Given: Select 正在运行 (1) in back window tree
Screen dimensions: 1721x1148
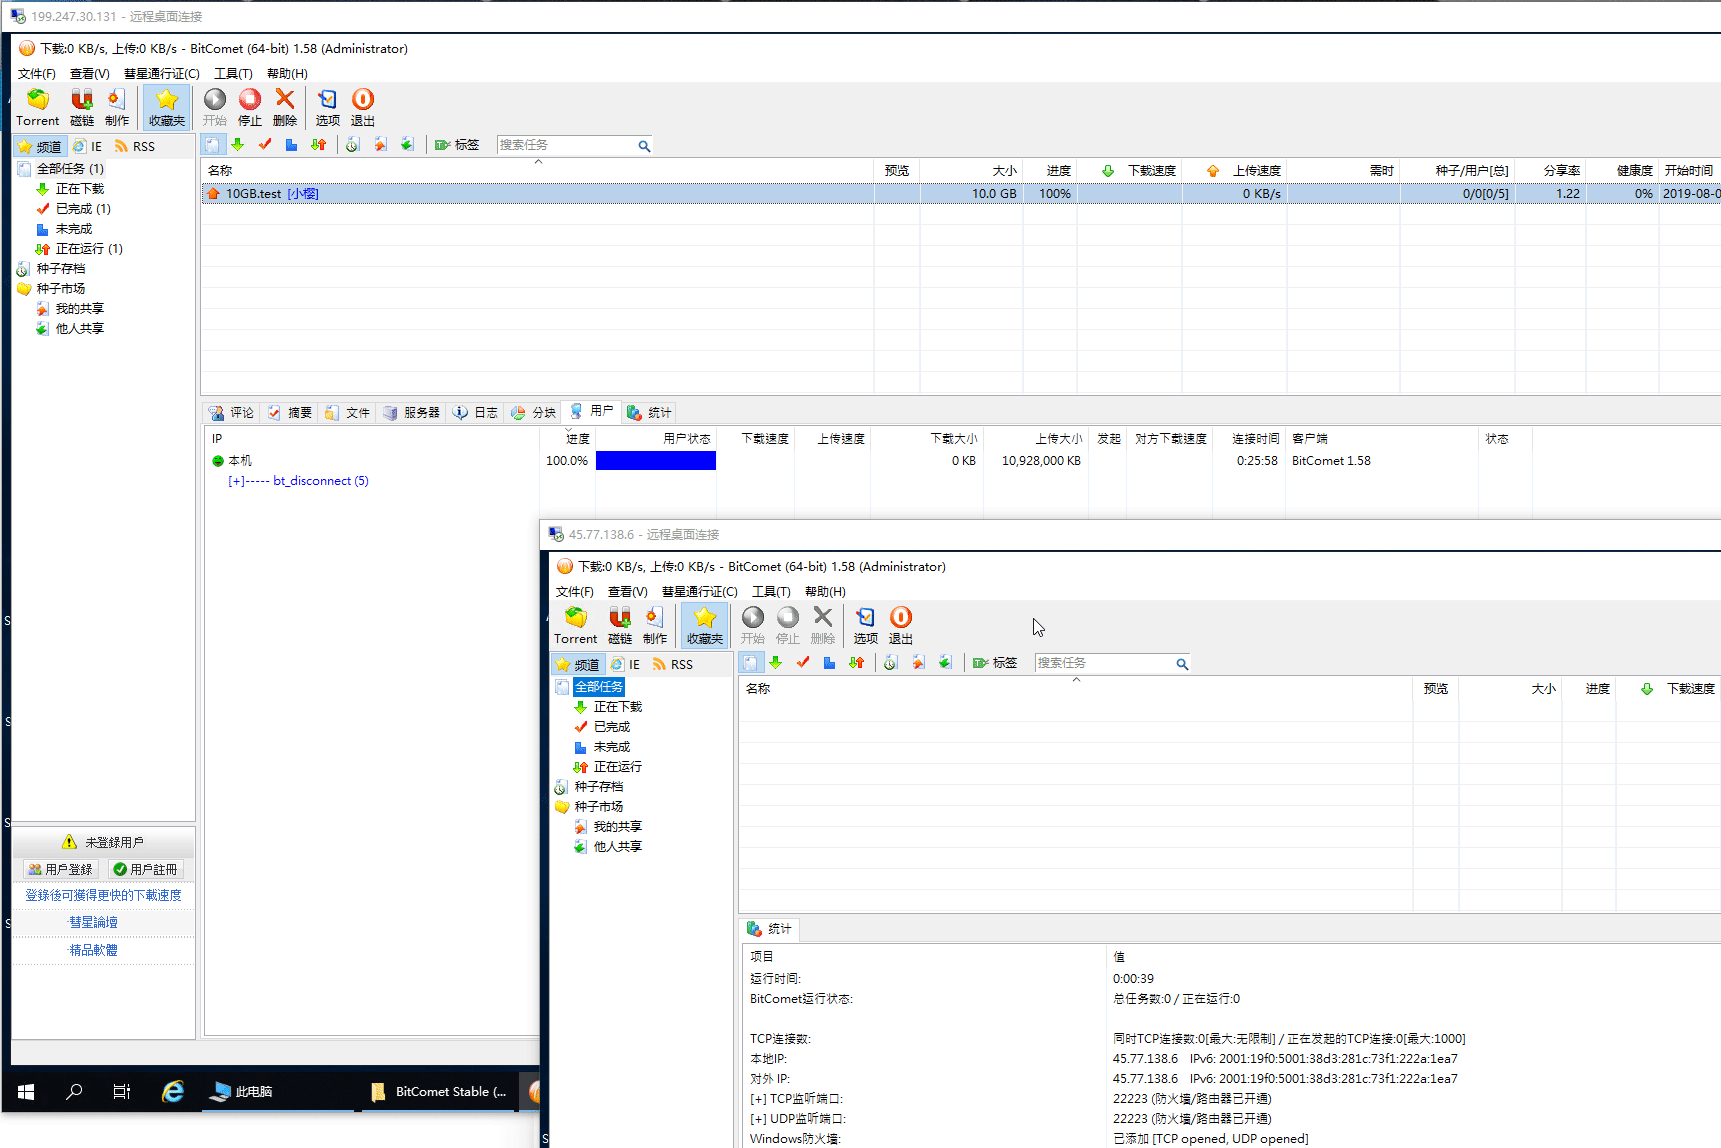Looking at the screenshot, I should 89,249.
